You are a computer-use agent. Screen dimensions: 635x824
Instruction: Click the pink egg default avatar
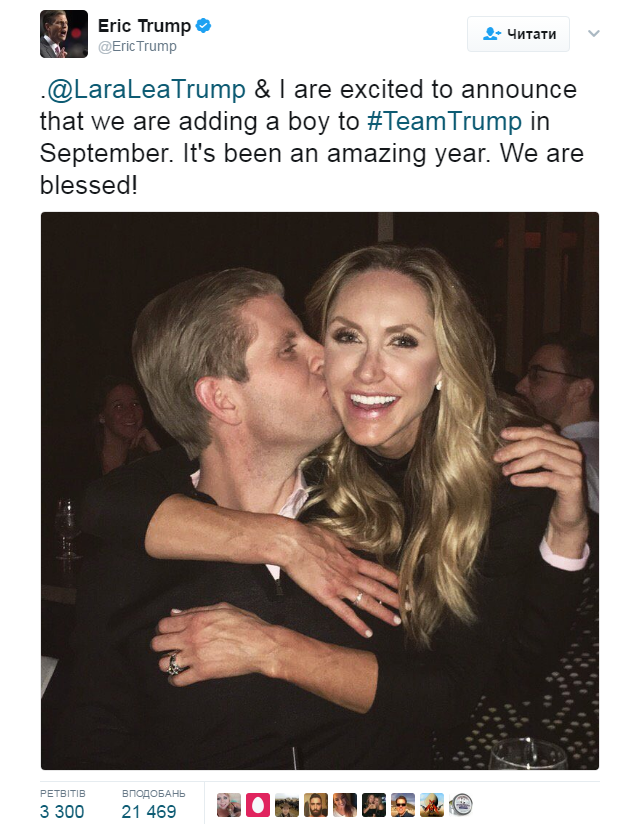point(258,805)
